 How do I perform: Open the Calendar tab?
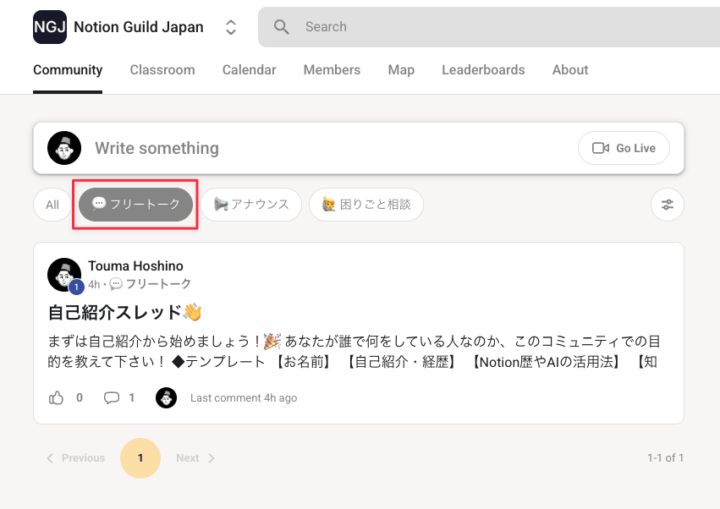[249, 70]
